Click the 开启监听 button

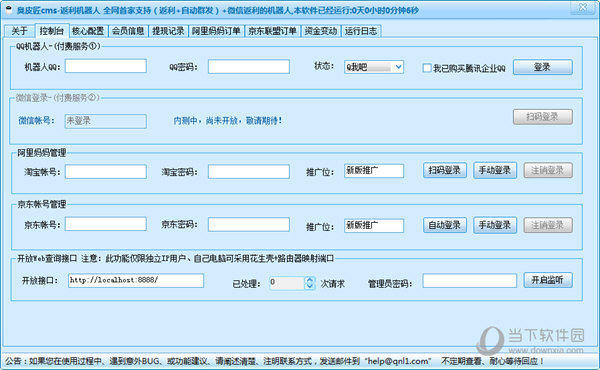548,280
